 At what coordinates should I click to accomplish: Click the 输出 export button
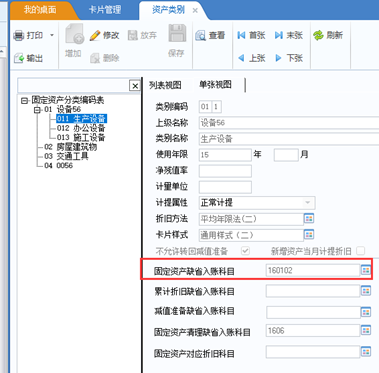pos(28,58)
